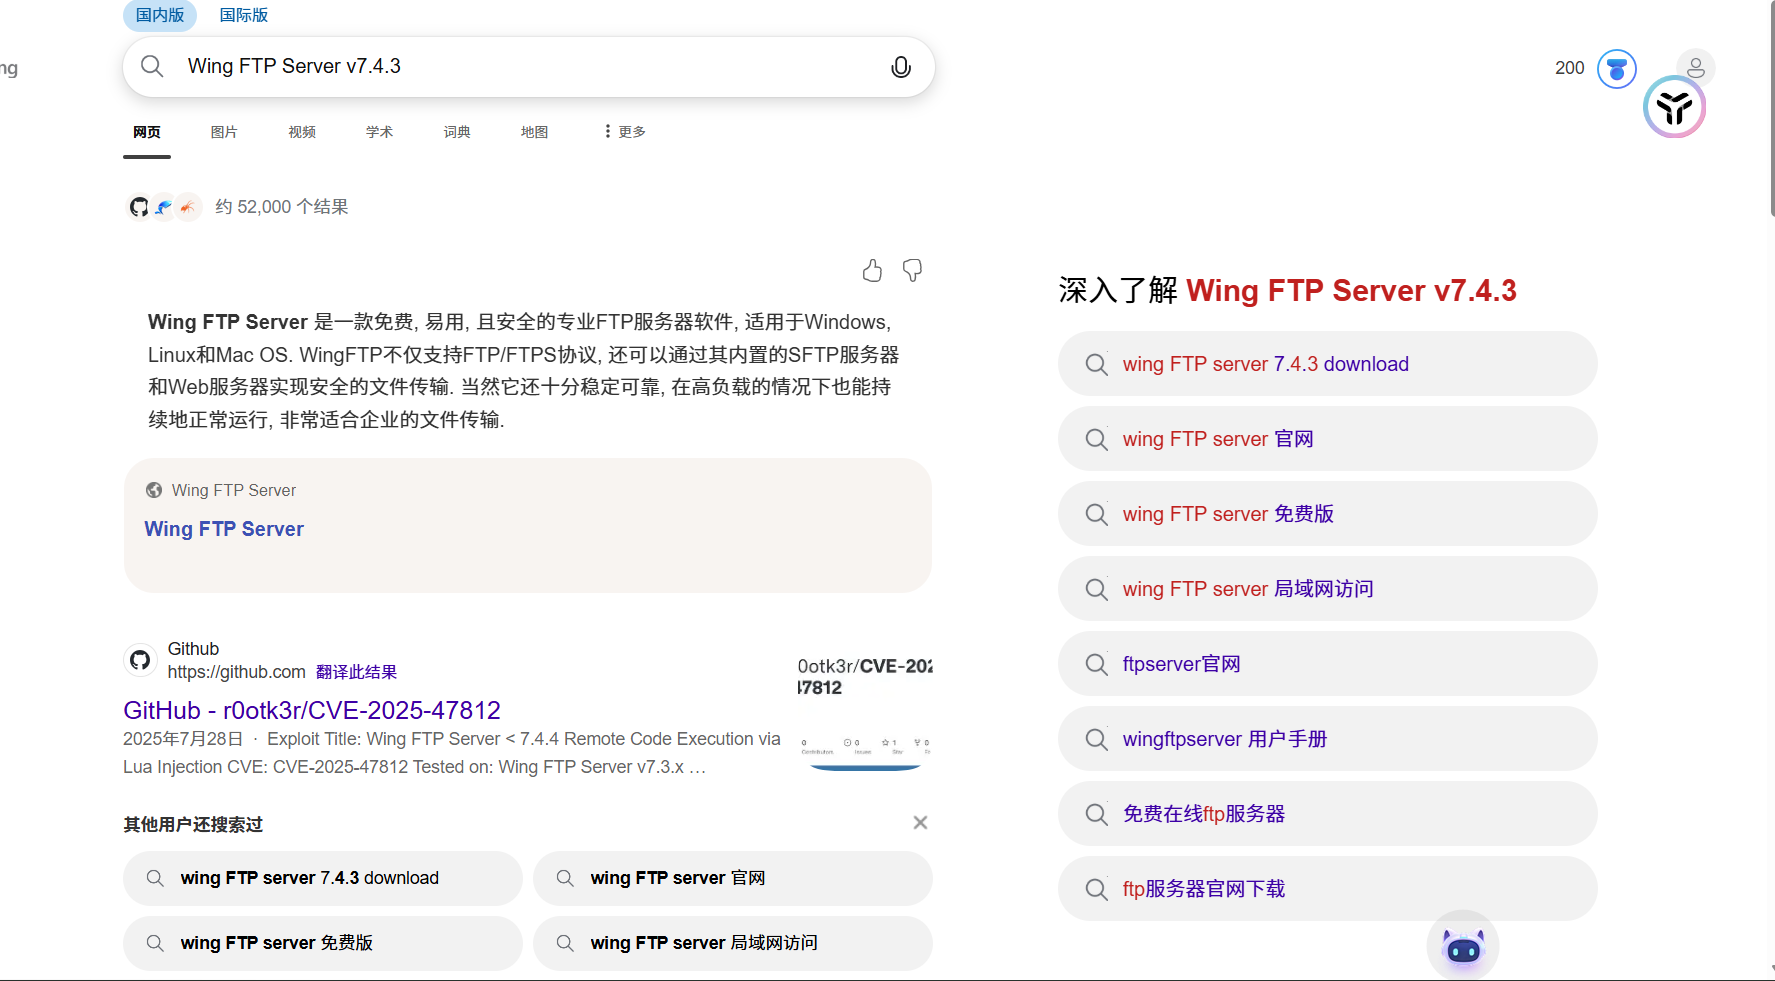Click the thumbs down feedback icon
The image size is (1775, 981).
coord(912,271)
